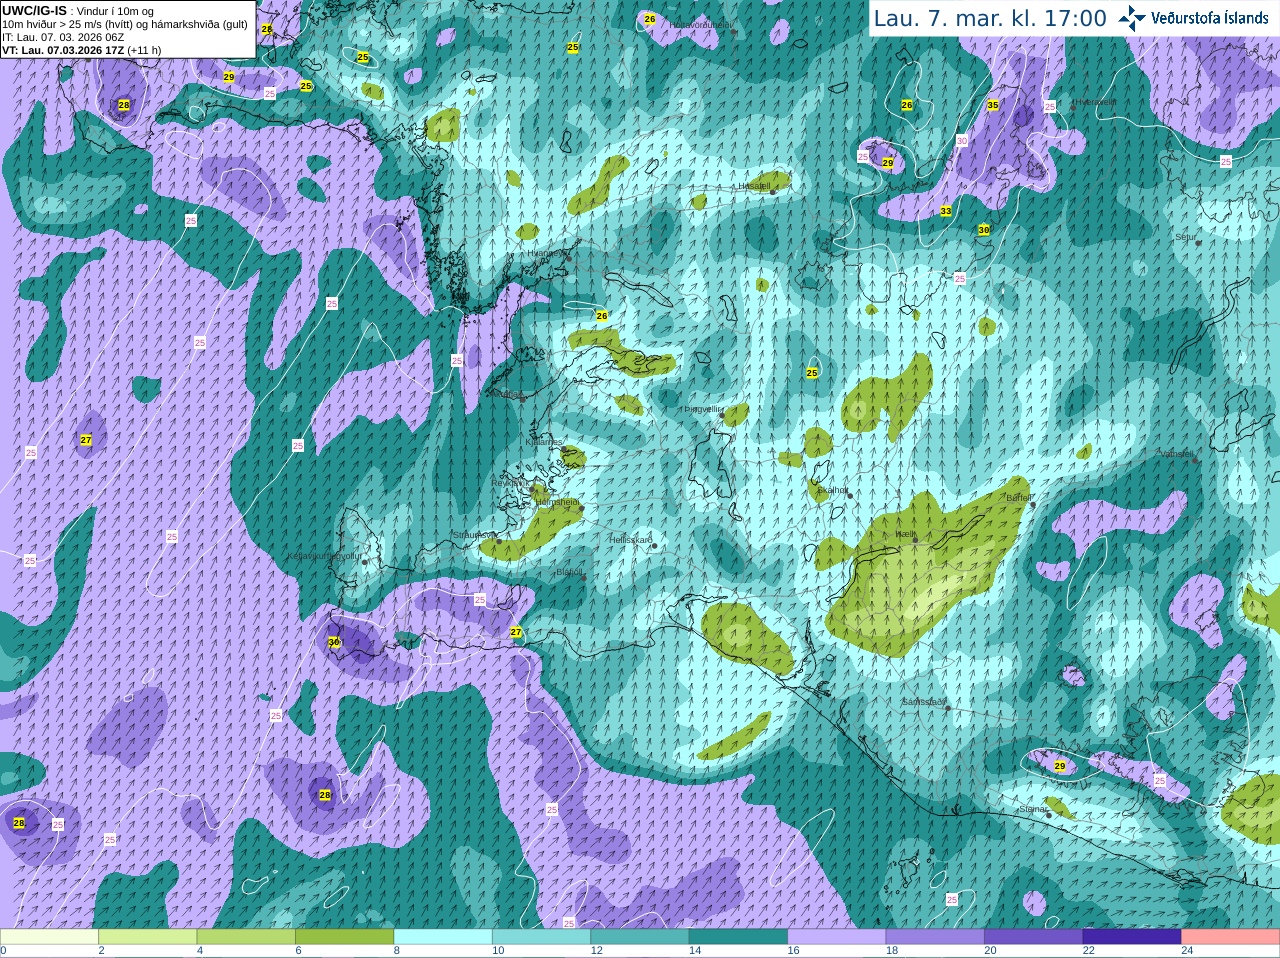Click the yellow 26 gust marker below Hvanneyri
Image resolution: width=1280 pixels, height=958 pixels.
[602, 316]
